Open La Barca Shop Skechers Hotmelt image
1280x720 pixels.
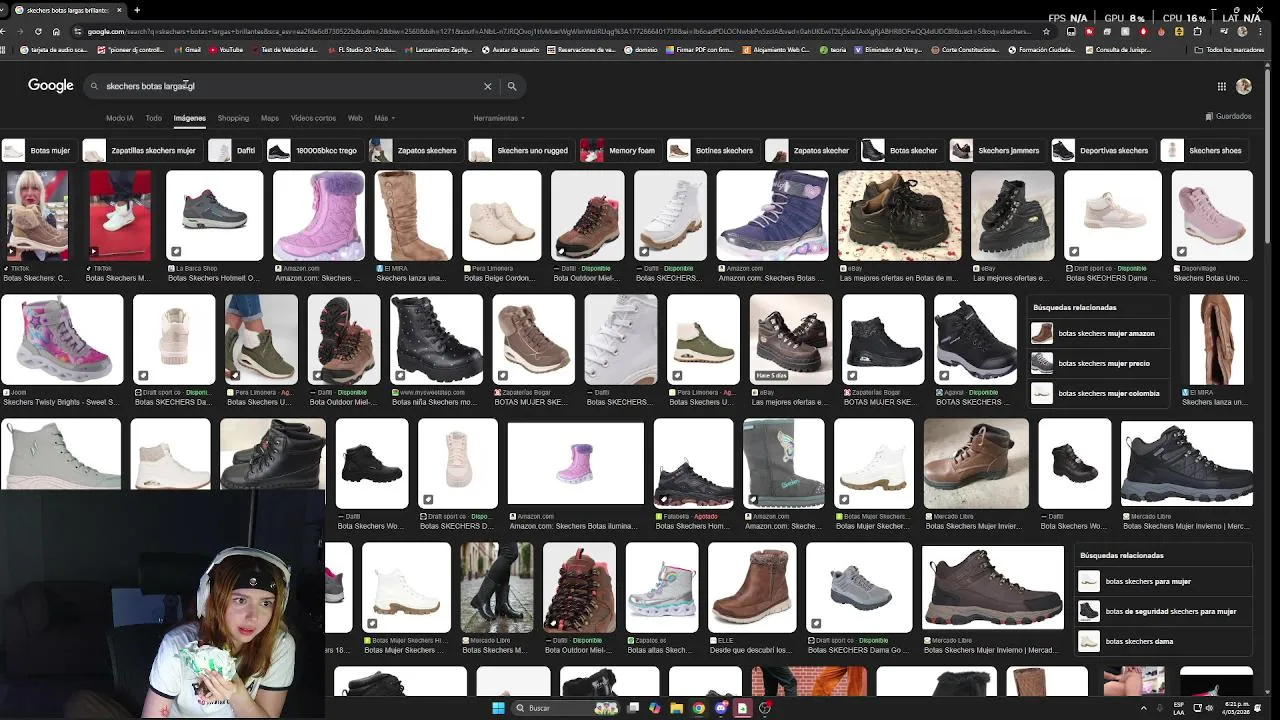tap(214, 216)
